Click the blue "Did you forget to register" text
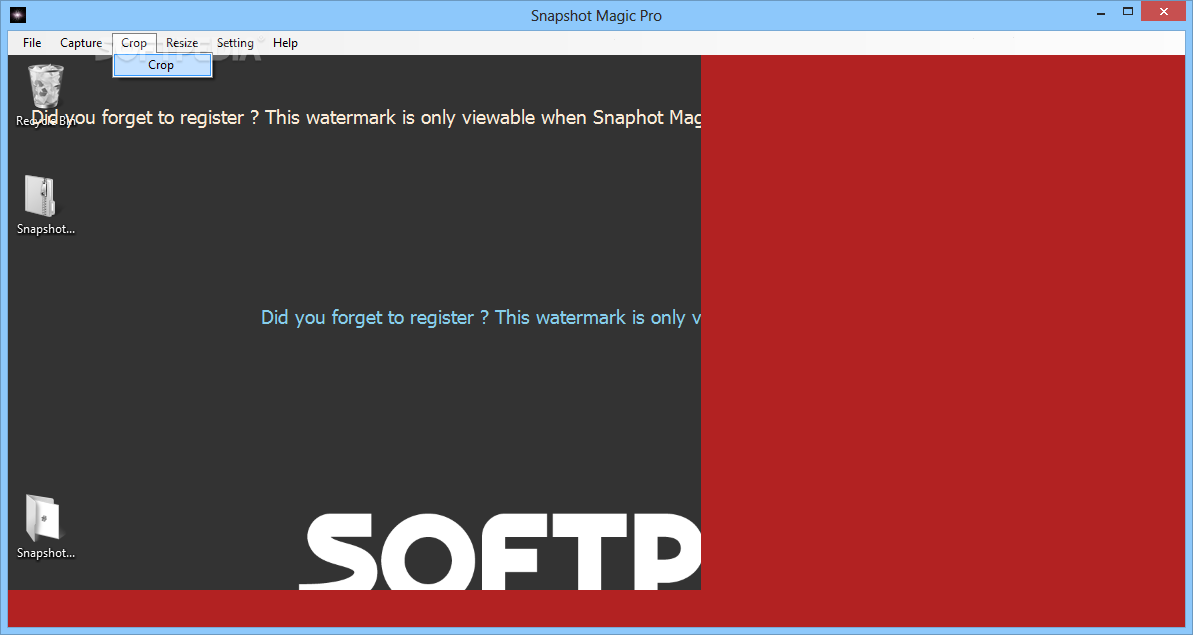1193x635 pixels. coord(481,318)
